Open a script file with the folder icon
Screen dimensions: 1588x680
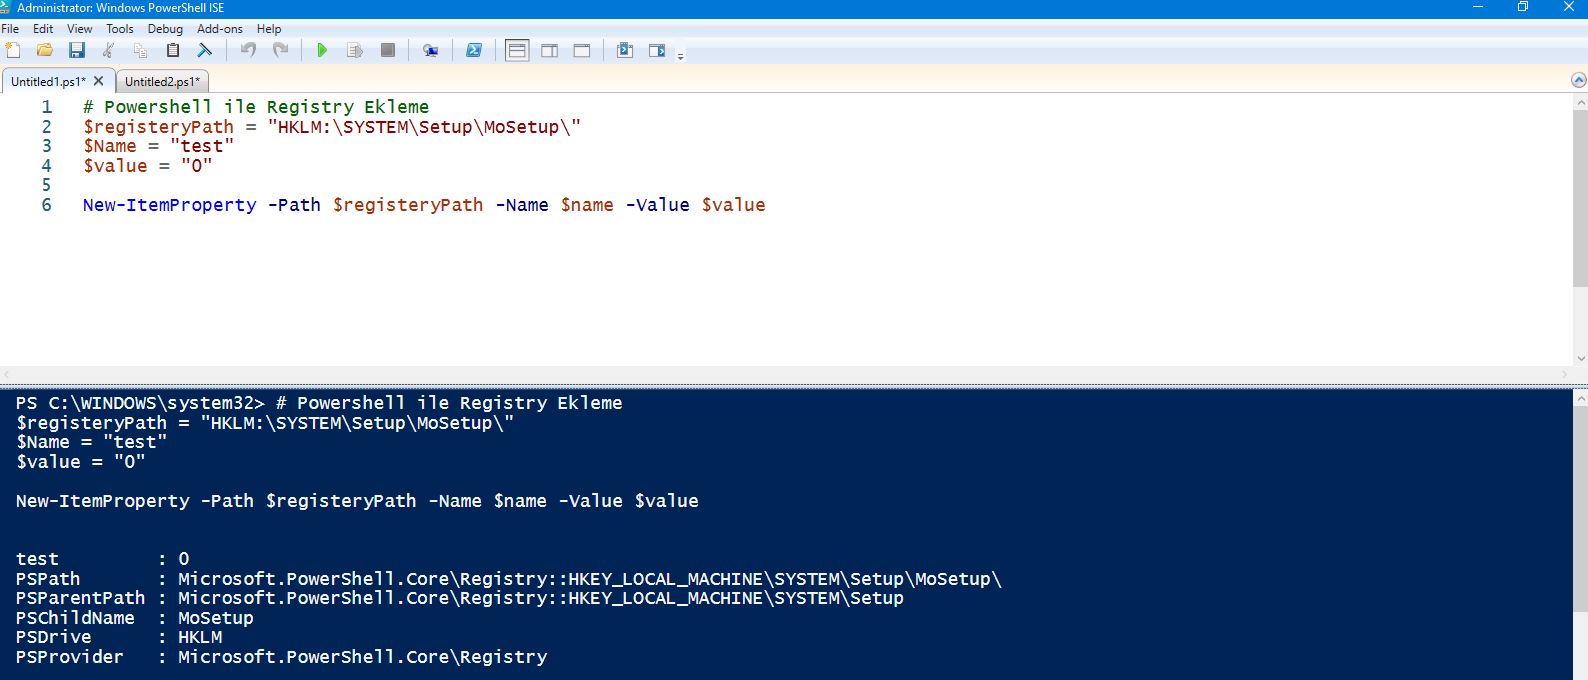click(45, 50)
